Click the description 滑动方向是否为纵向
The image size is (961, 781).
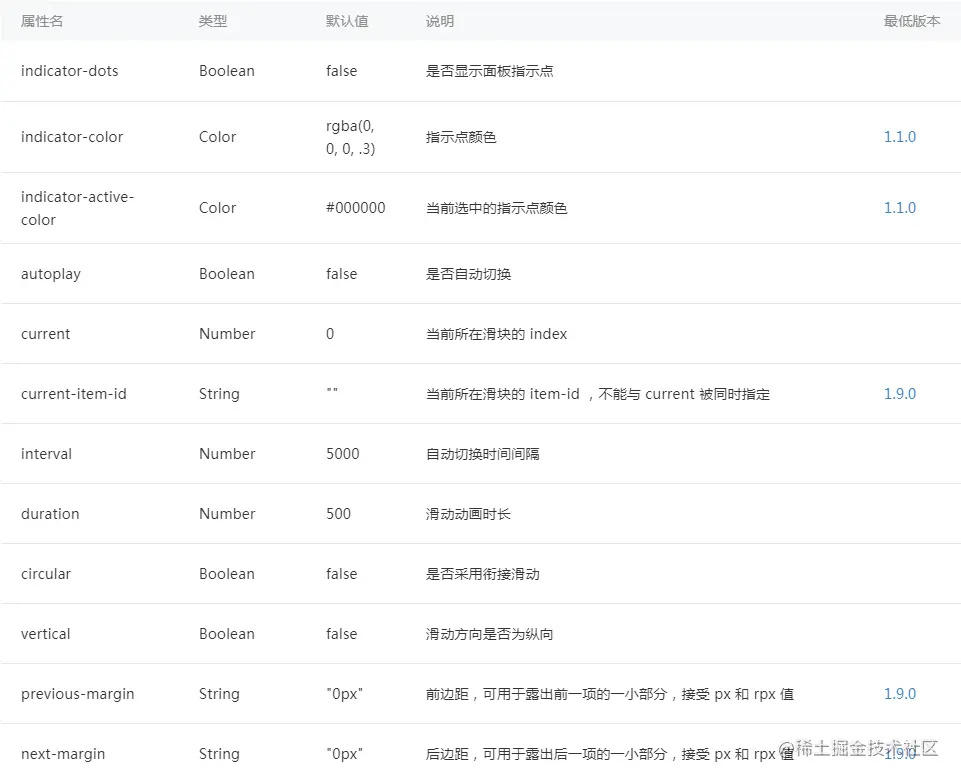click(x=489, y=634)
